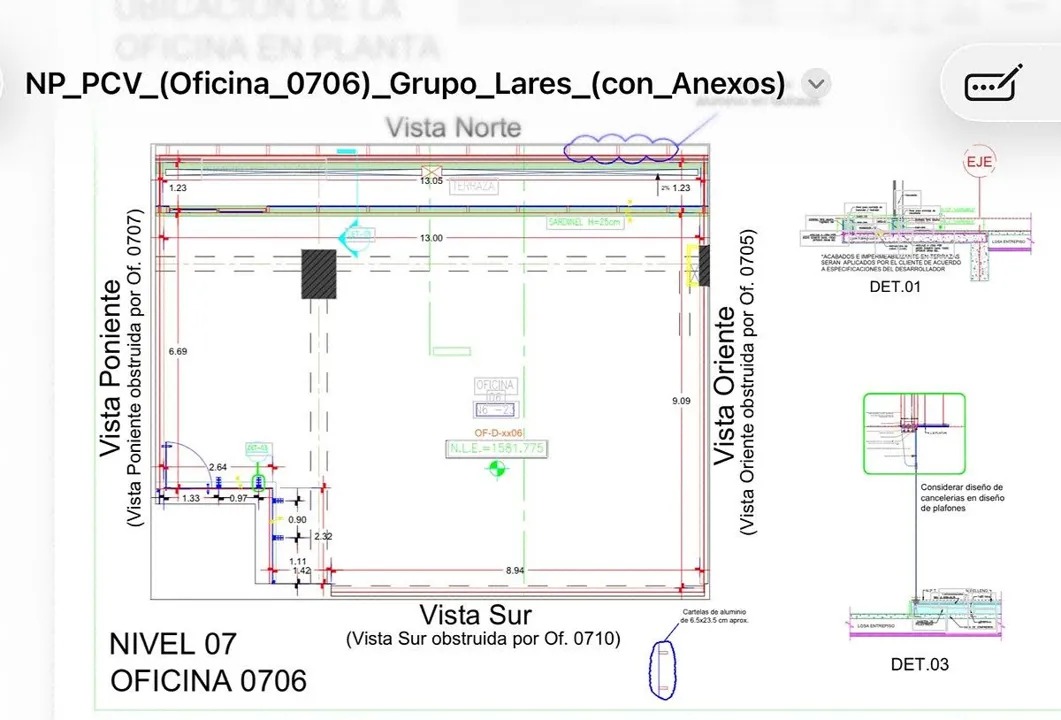Click the "SARDINEL H=25cm" green label
The height and width of the screenshot is (720, 1061).
tap(585, 223)
